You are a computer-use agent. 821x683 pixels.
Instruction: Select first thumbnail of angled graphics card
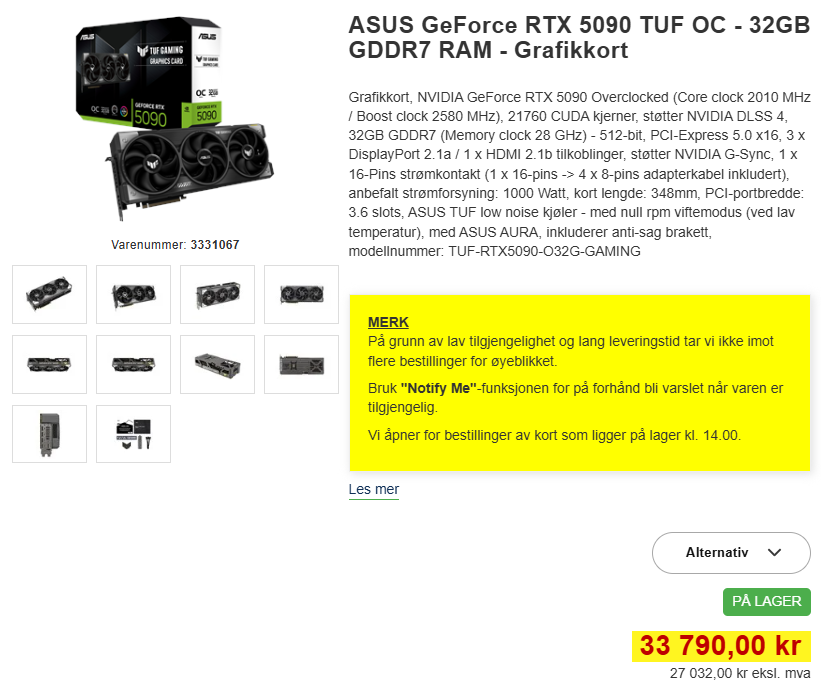[49, 294]
